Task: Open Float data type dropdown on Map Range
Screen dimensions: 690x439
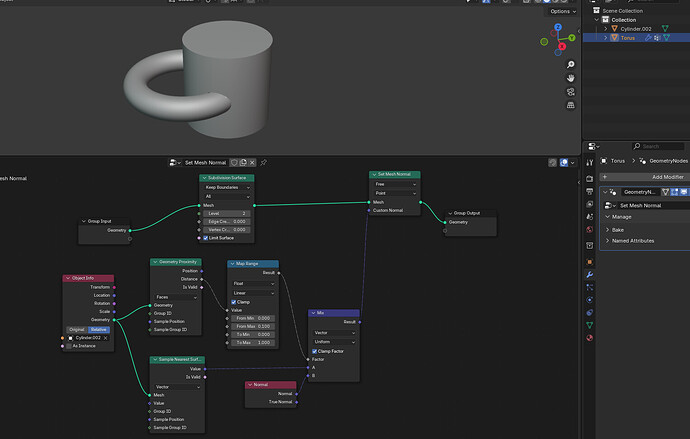Action: [253, 284]
